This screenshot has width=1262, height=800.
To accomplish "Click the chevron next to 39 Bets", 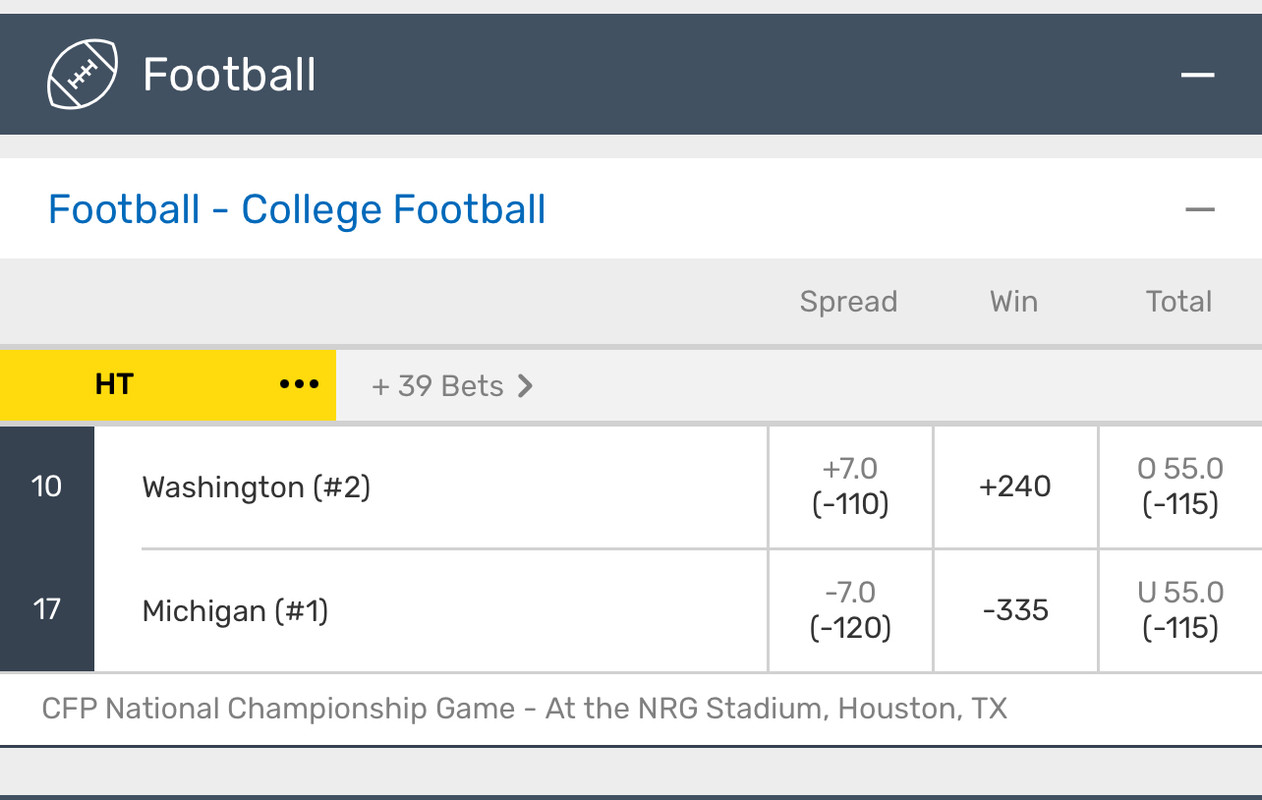I will tap(525, 386).
